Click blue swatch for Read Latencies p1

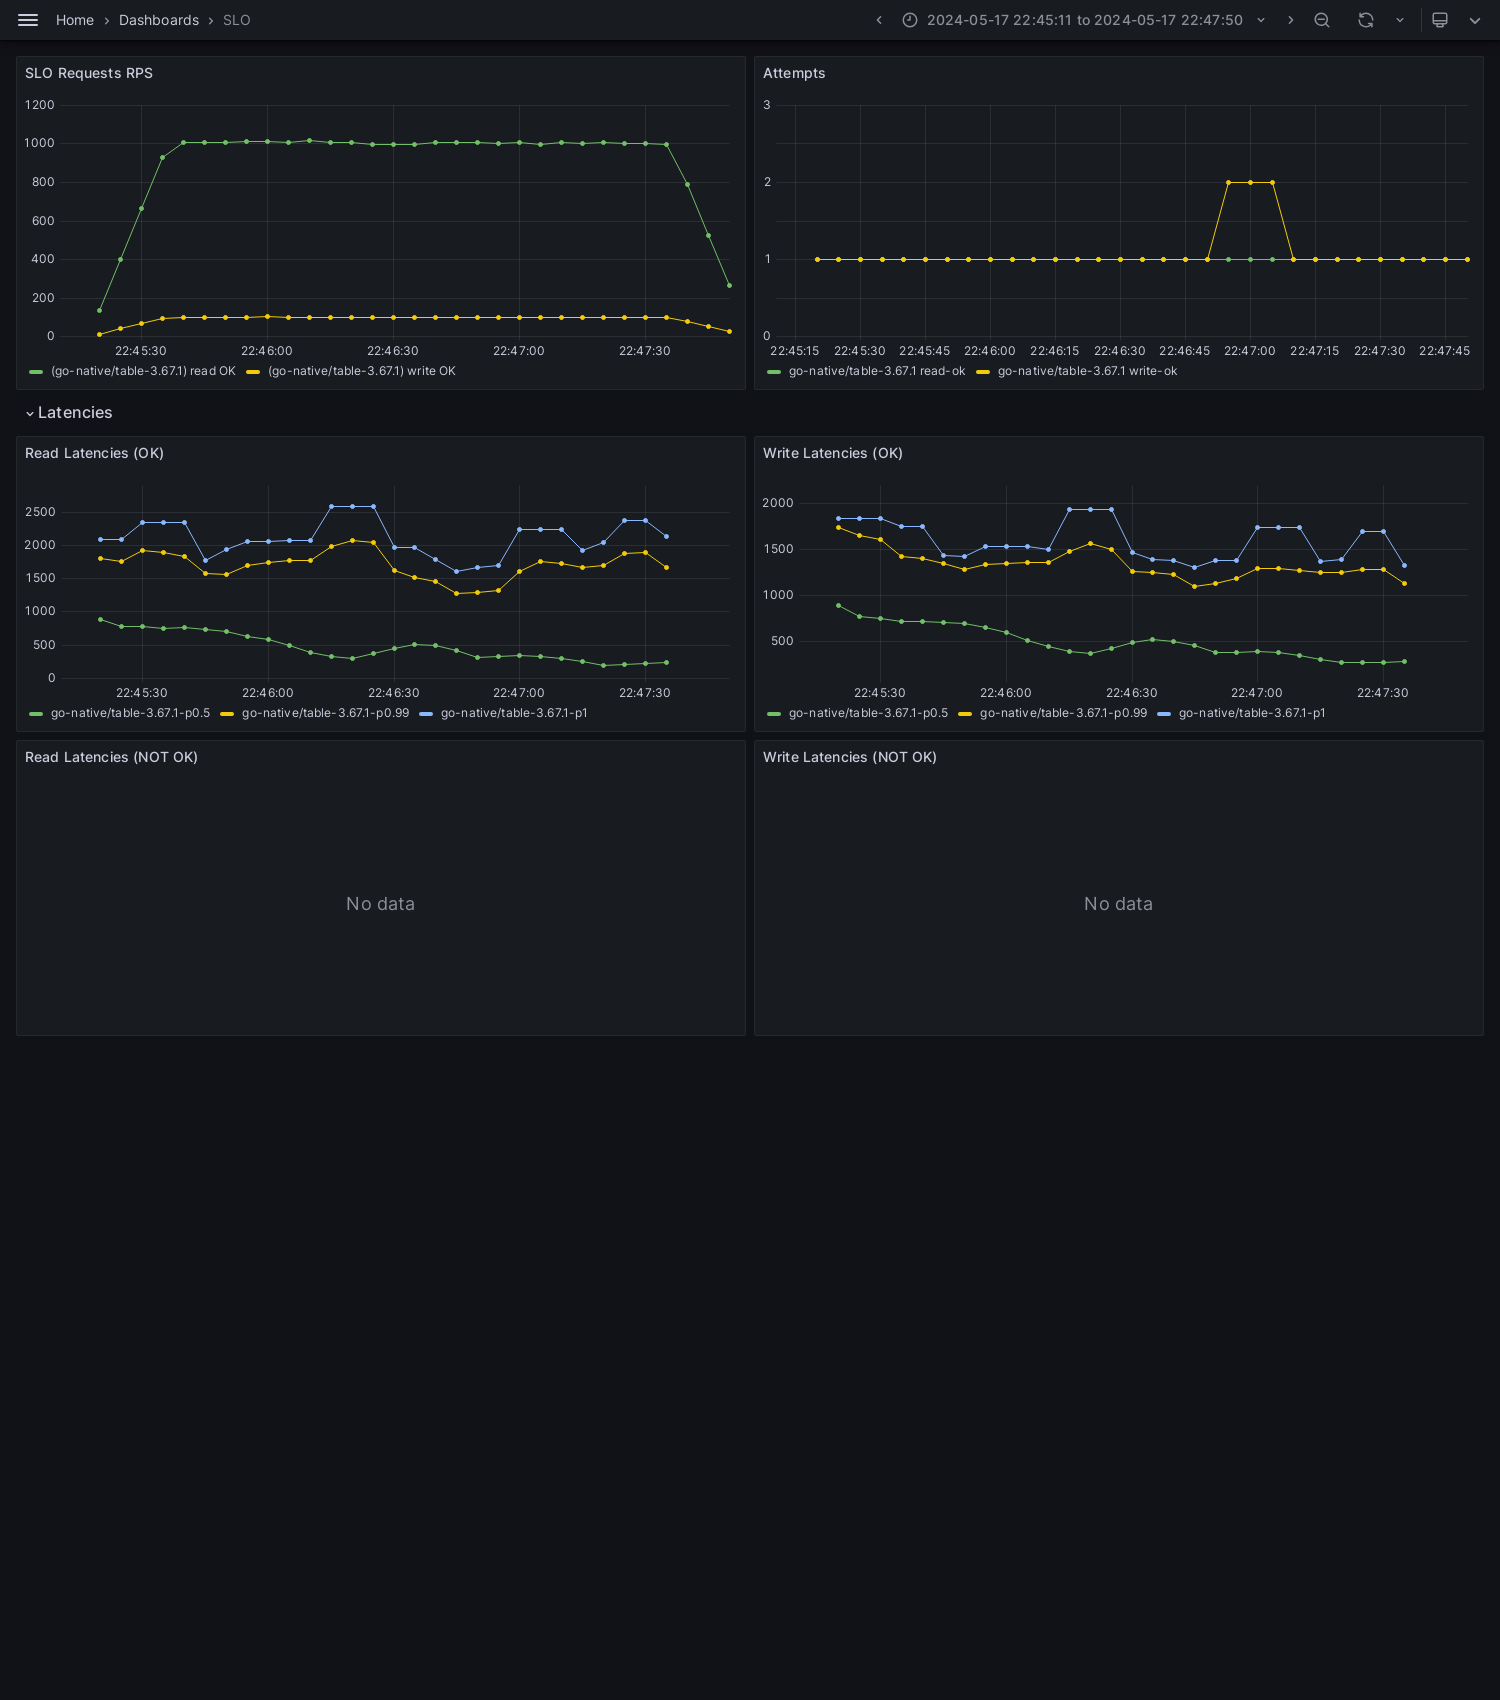click(426, 714)
